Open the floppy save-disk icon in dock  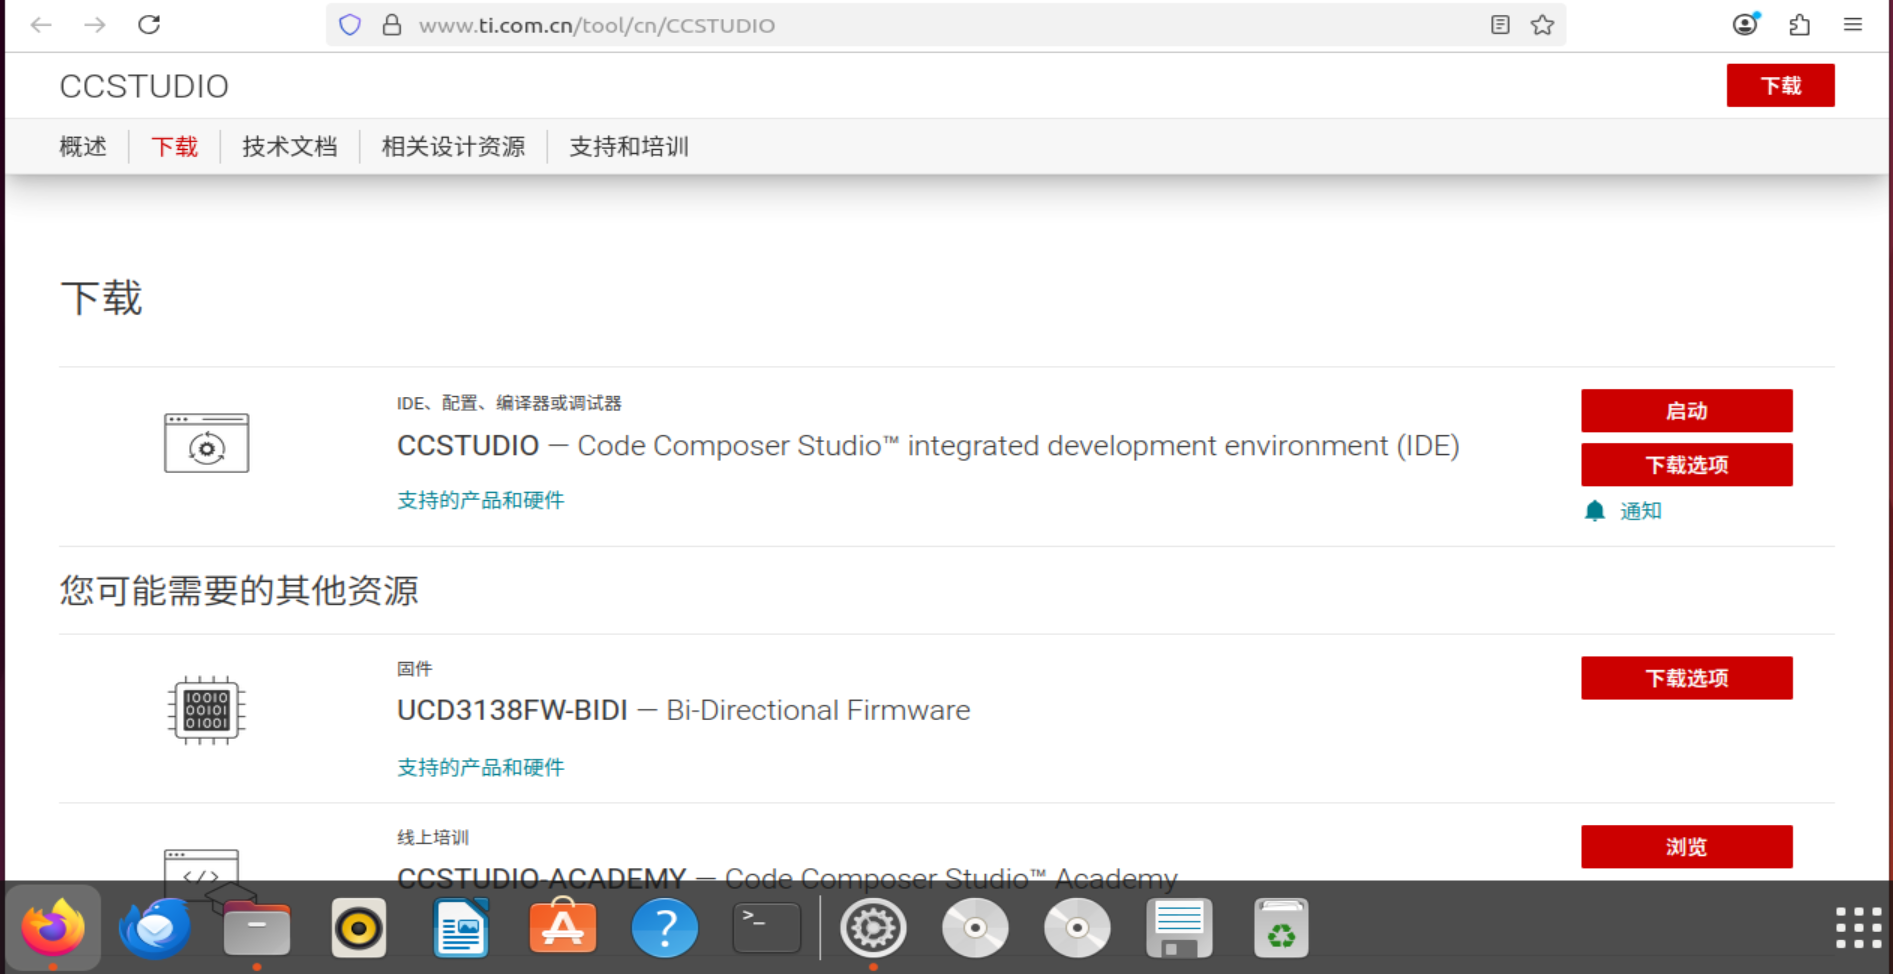coord(1179,928)
